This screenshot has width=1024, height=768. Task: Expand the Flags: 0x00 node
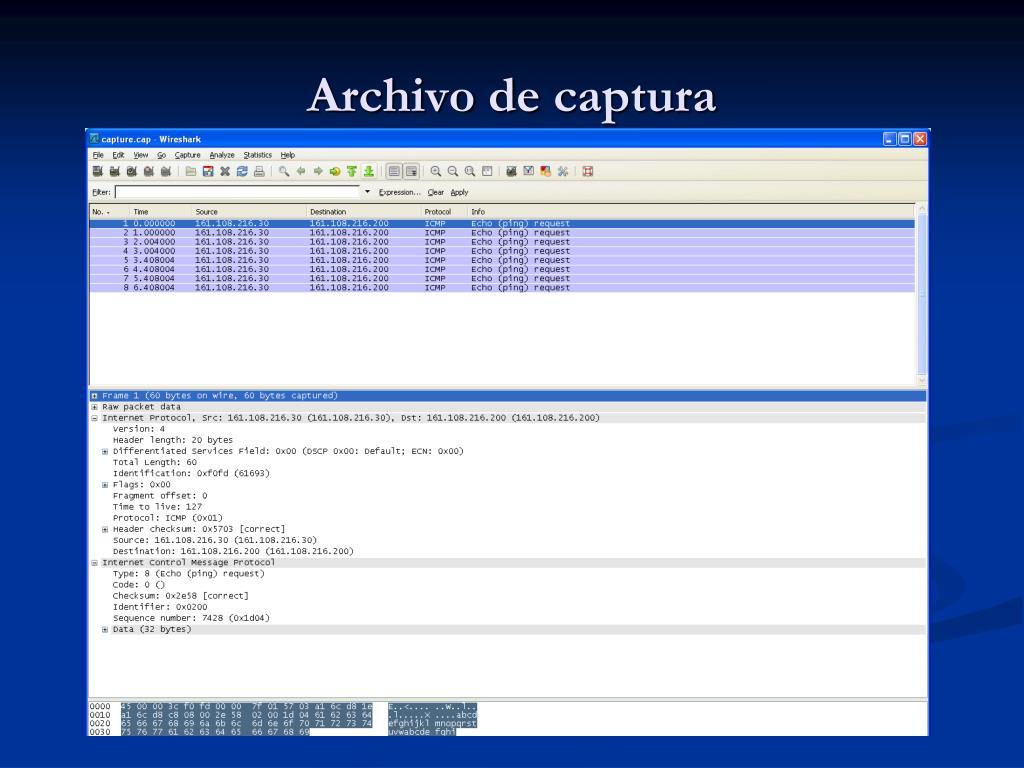pyautogui.click(x=105, y=485)
